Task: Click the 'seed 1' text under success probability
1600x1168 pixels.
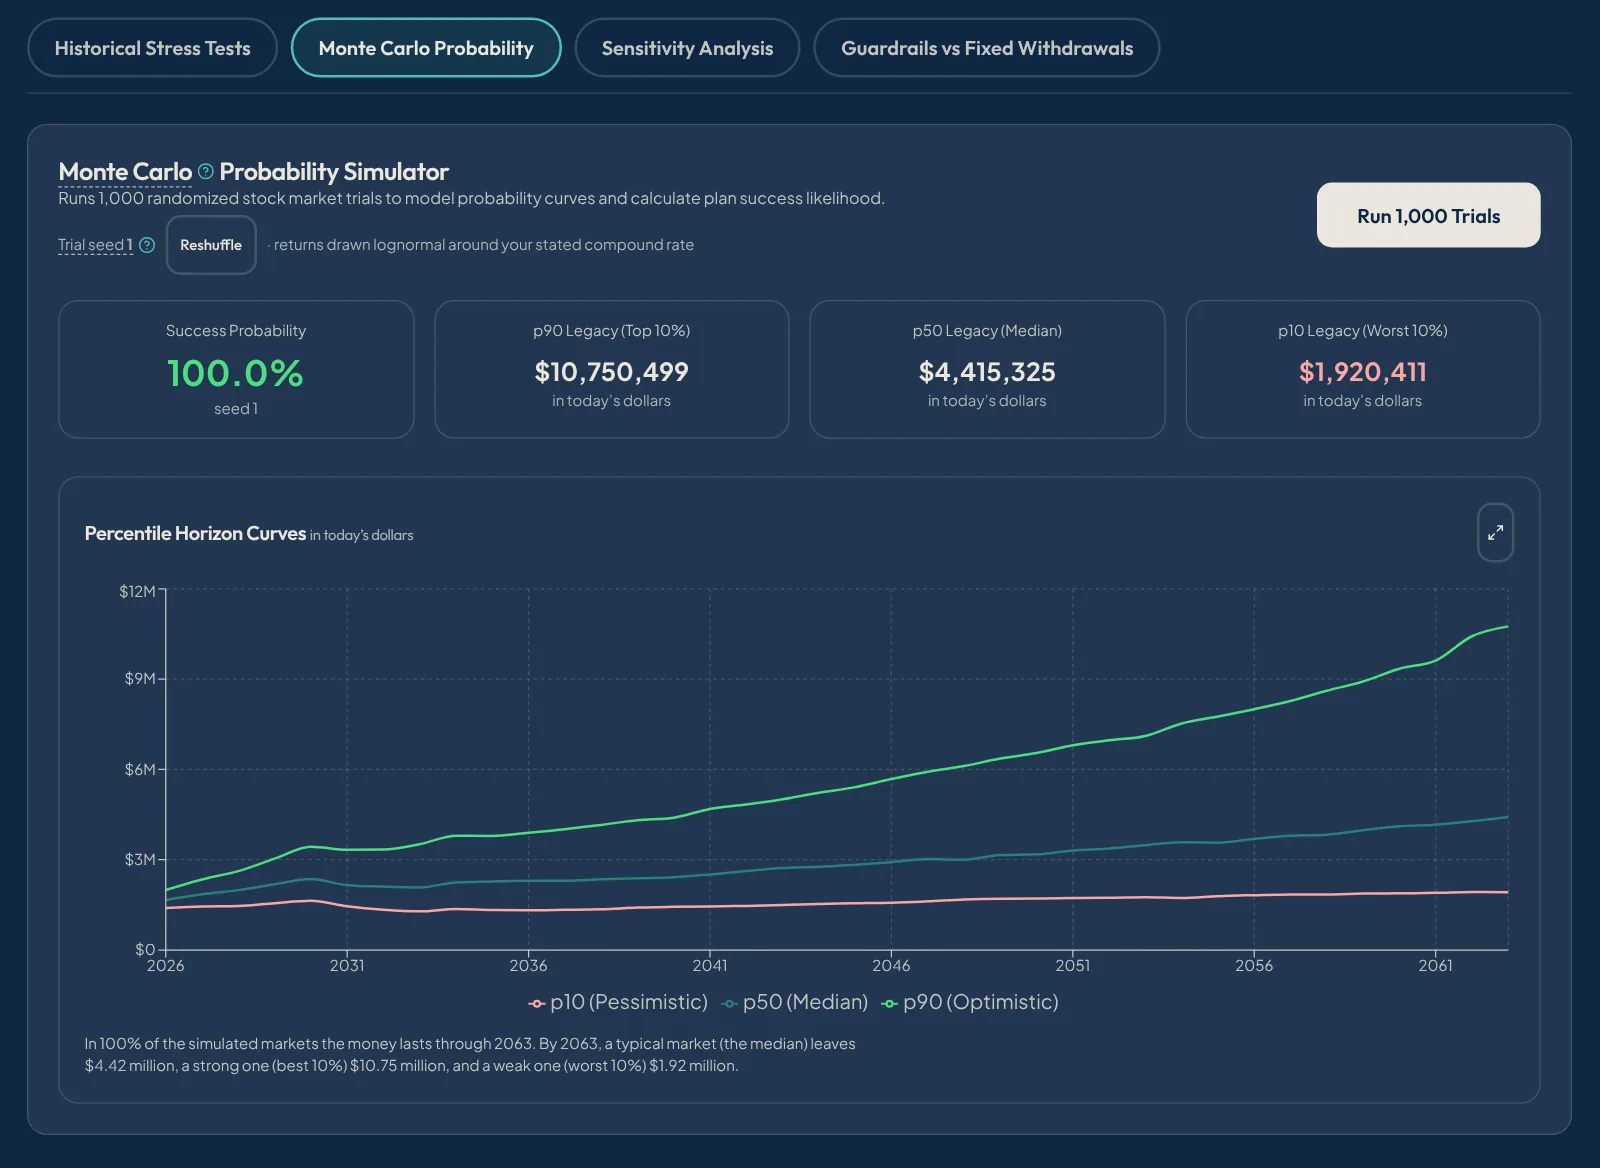Action: pos(236,408)
